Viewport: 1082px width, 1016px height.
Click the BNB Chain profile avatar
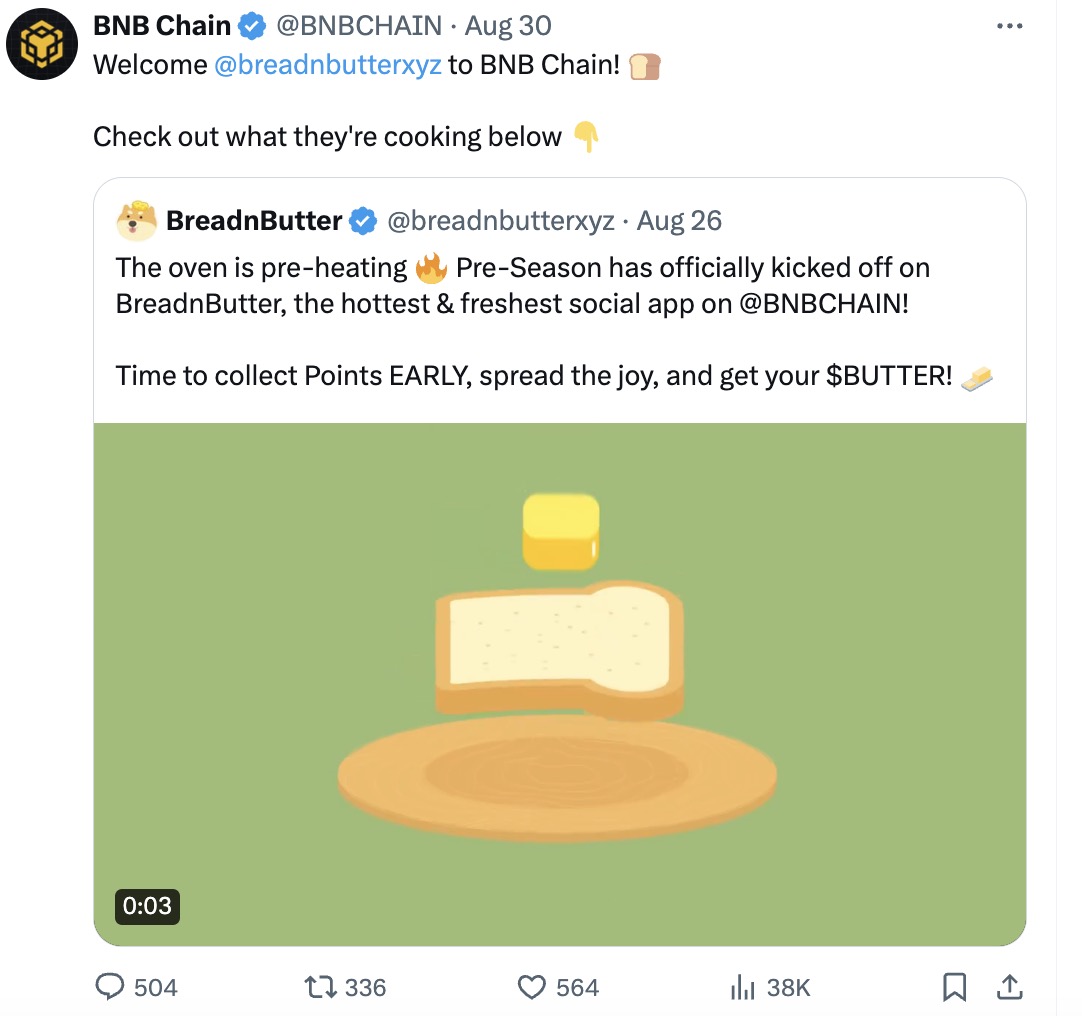coord(42,44)
